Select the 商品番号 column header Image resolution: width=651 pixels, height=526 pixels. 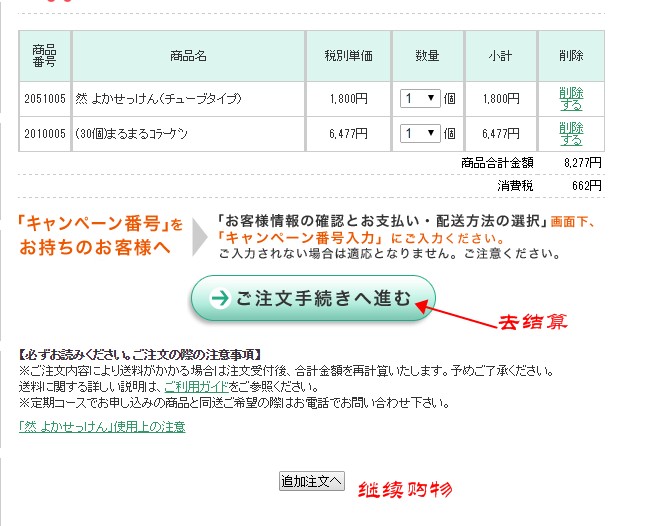tap(44, 56)
